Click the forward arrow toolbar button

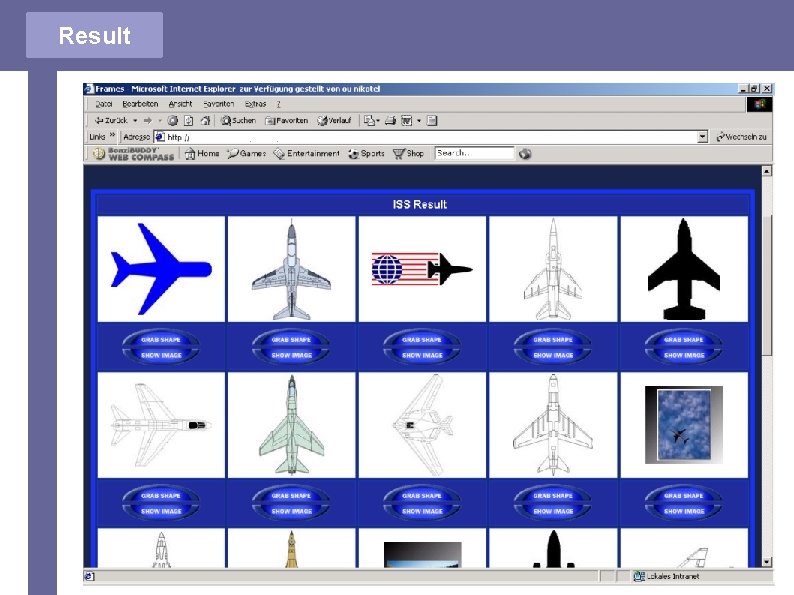pos(147,121)
